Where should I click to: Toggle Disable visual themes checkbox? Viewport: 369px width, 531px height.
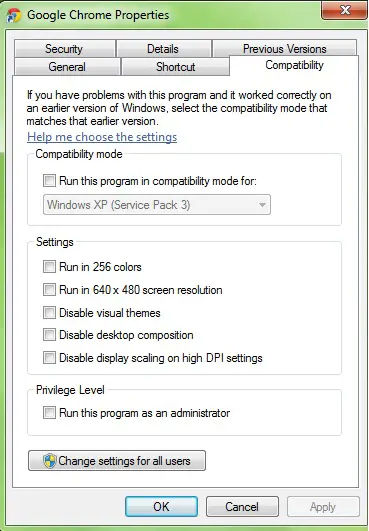pyautogui.click(x=49, y=312)
